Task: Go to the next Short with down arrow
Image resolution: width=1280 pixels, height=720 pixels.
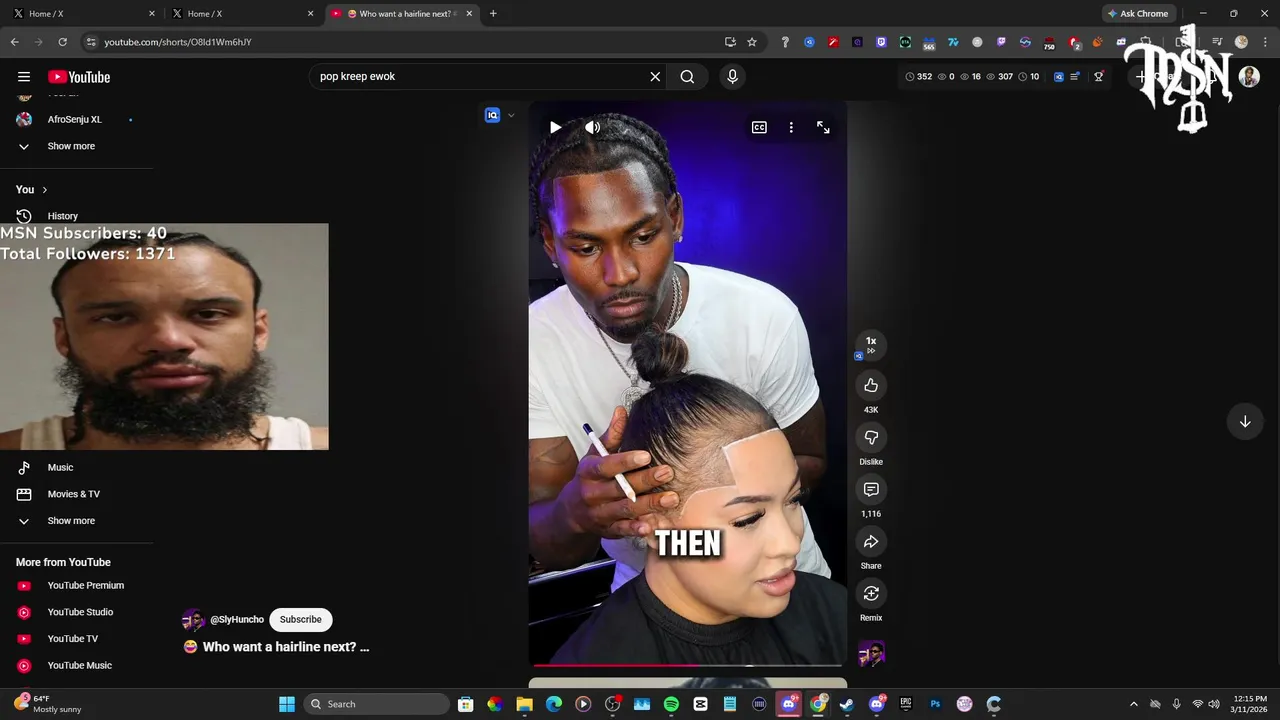Action: (x=1245, y=421)
